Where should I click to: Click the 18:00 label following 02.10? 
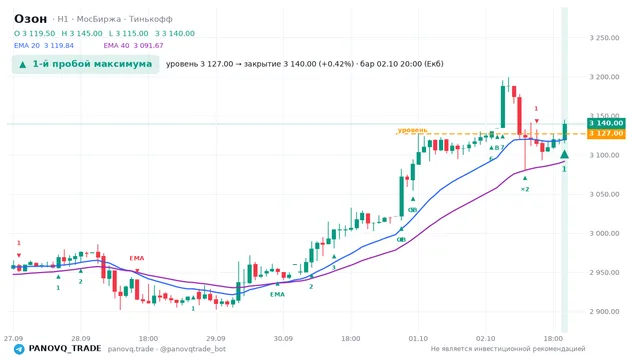tap(553, 338)
